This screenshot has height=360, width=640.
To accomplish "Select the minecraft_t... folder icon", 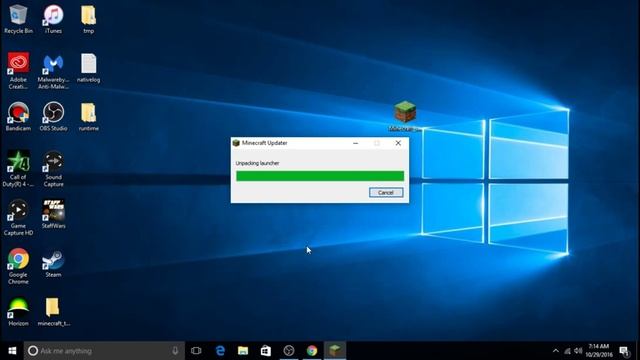I will pos(53,311).
